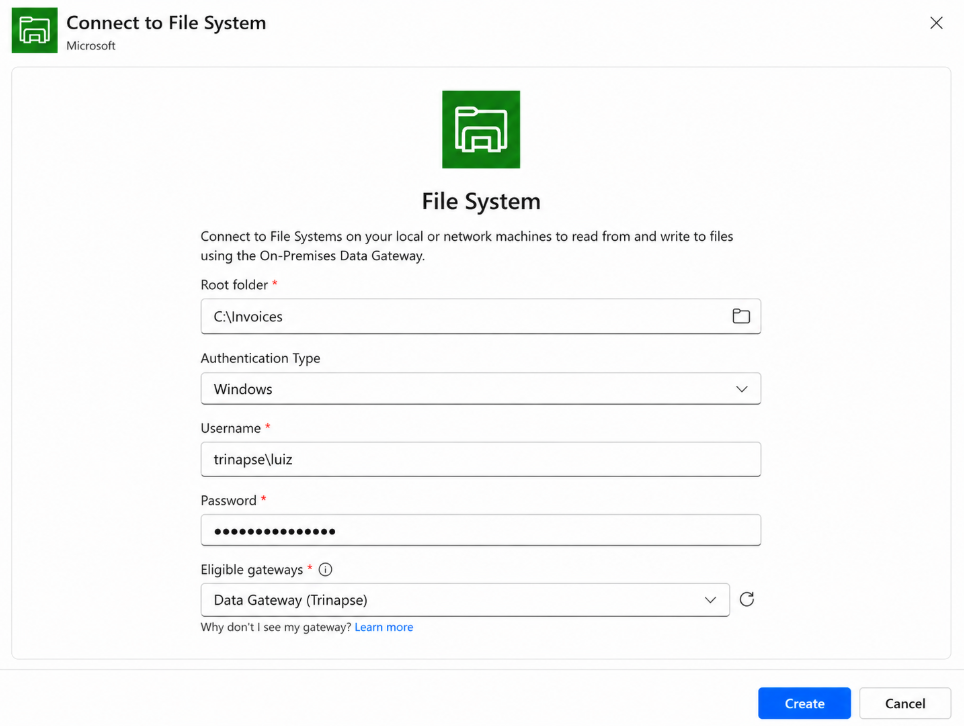Expand the Data Gateway (Trinapse) dropdown
Image resolution: width=964 pixels, height=726 pixels.
[465, 600]
